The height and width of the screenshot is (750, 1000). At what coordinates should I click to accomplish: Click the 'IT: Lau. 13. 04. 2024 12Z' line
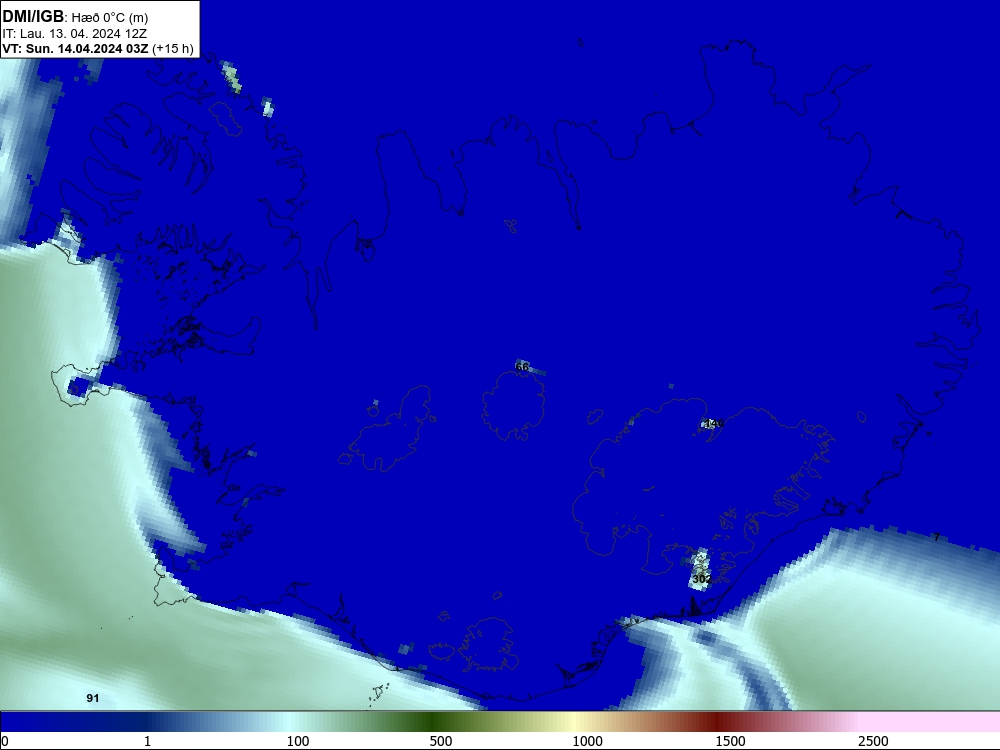pyautogui.click(x=75, y=34)
